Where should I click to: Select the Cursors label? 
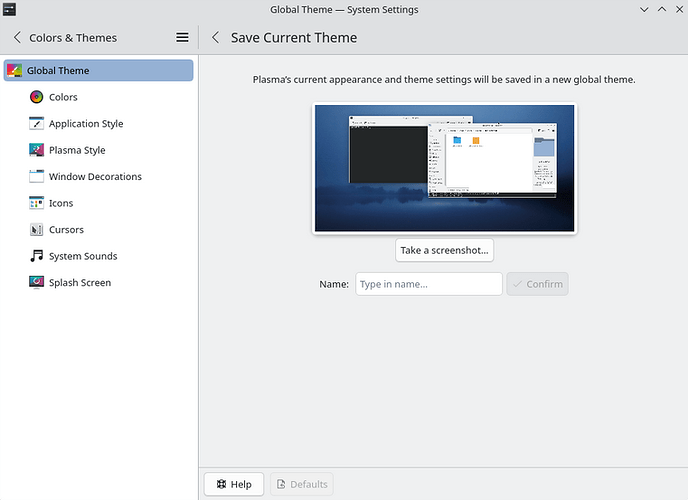tap(66, 229)
